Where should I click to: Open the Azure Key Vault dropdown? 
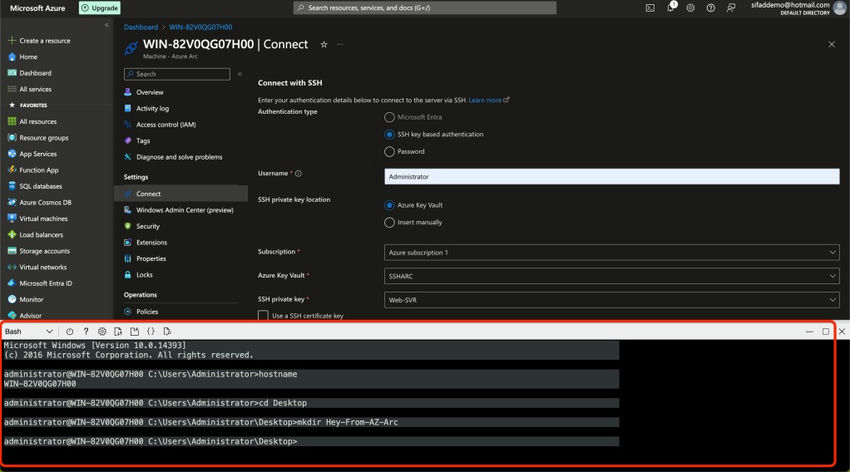tap(611, 276)
